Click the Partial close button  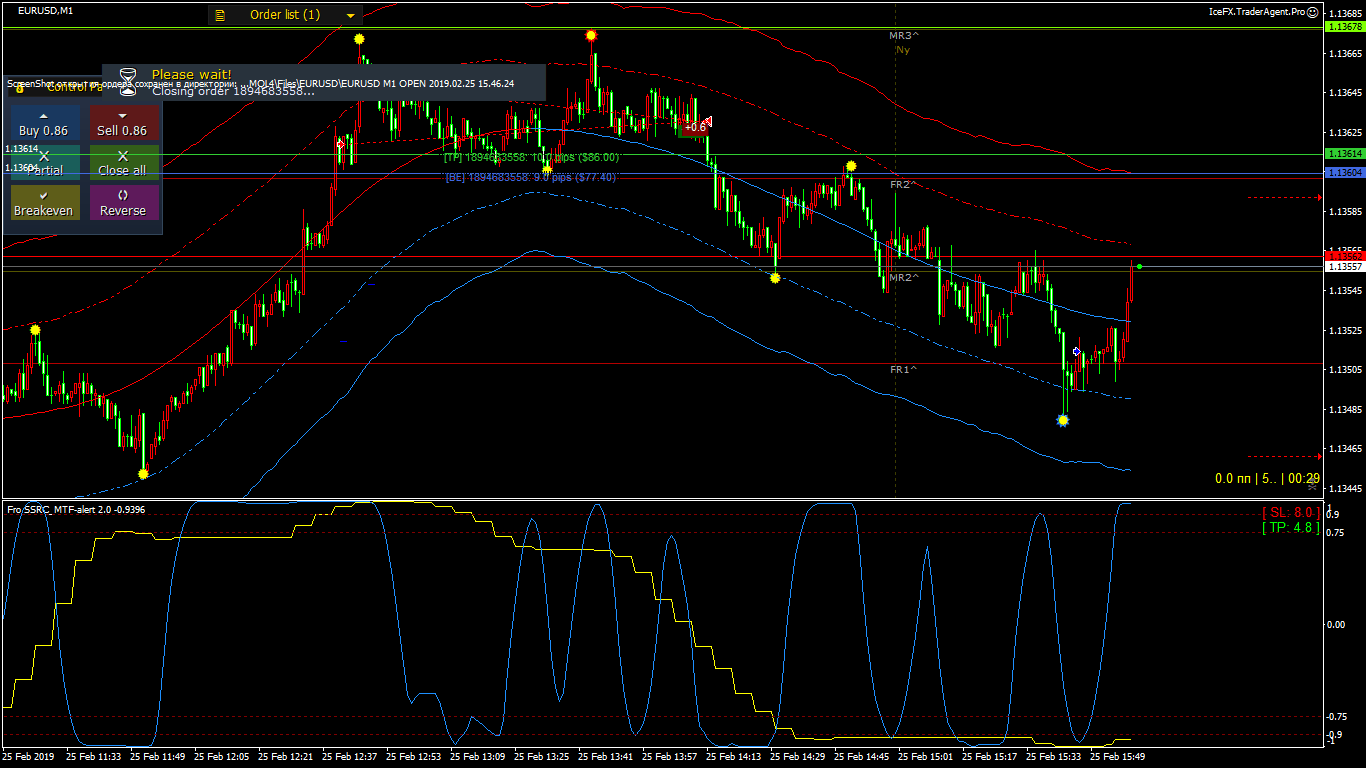click(43, 164)
